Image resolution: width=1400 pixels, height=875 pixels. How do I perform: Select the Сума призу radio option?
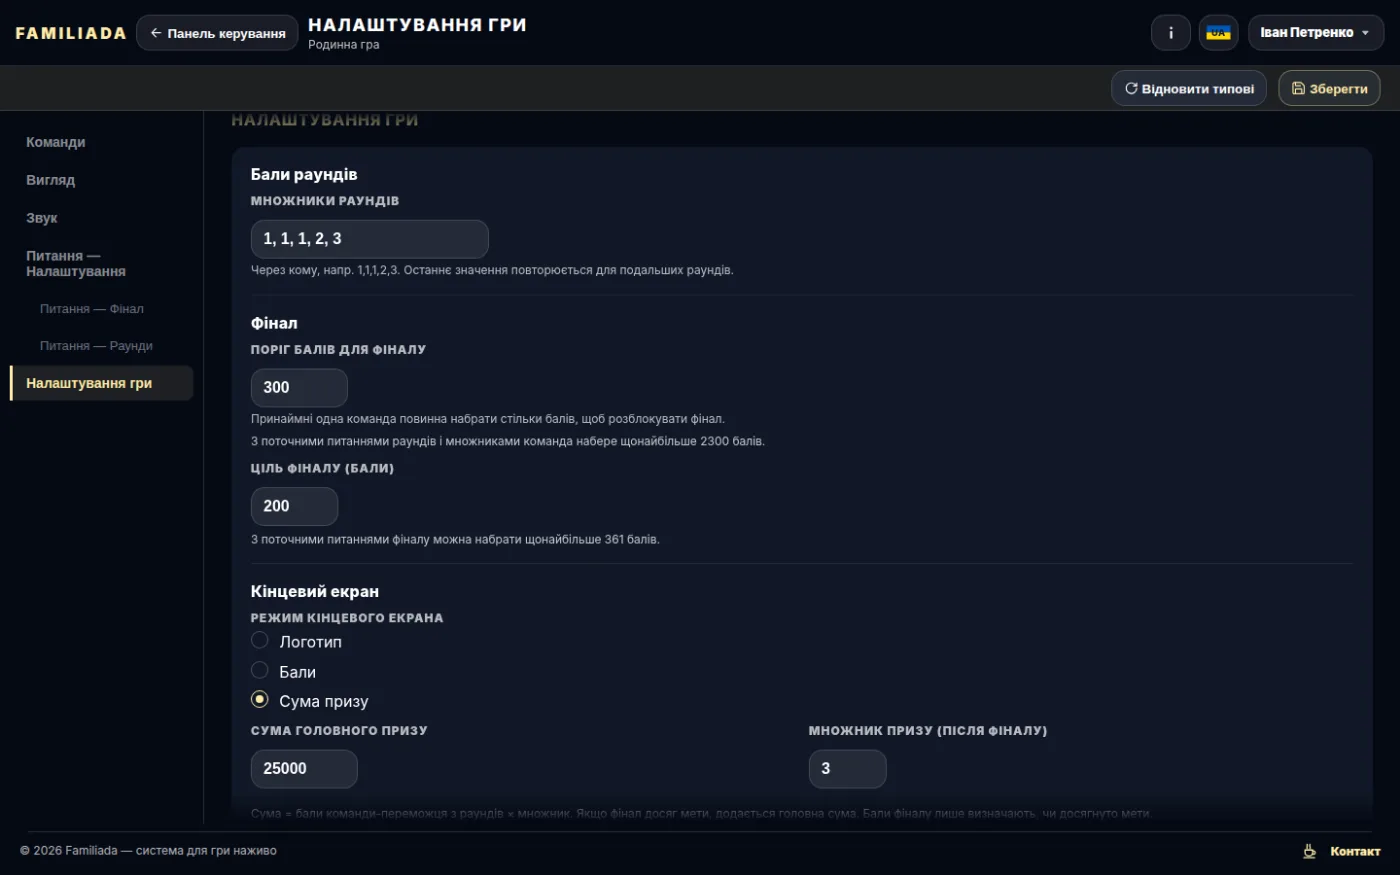260,699
